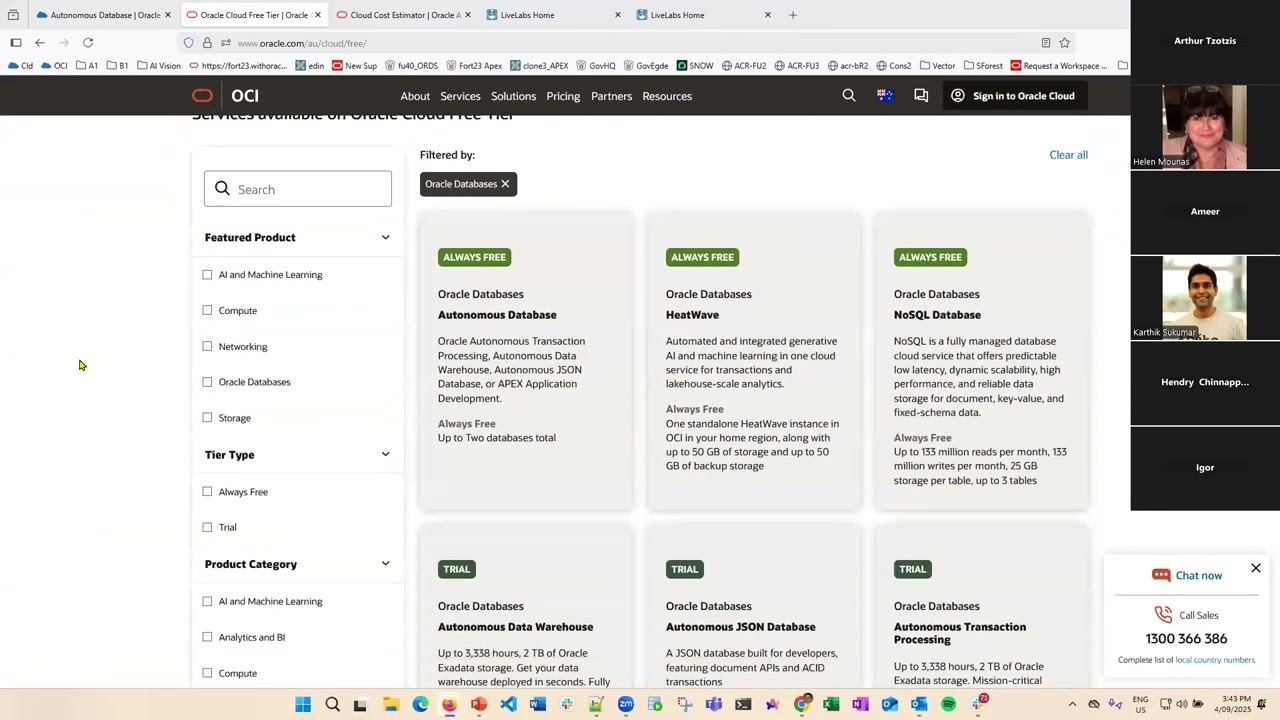Open OneNote from the taskbar
This screenshot has height=720, width=1280.
tap(860, 705)
